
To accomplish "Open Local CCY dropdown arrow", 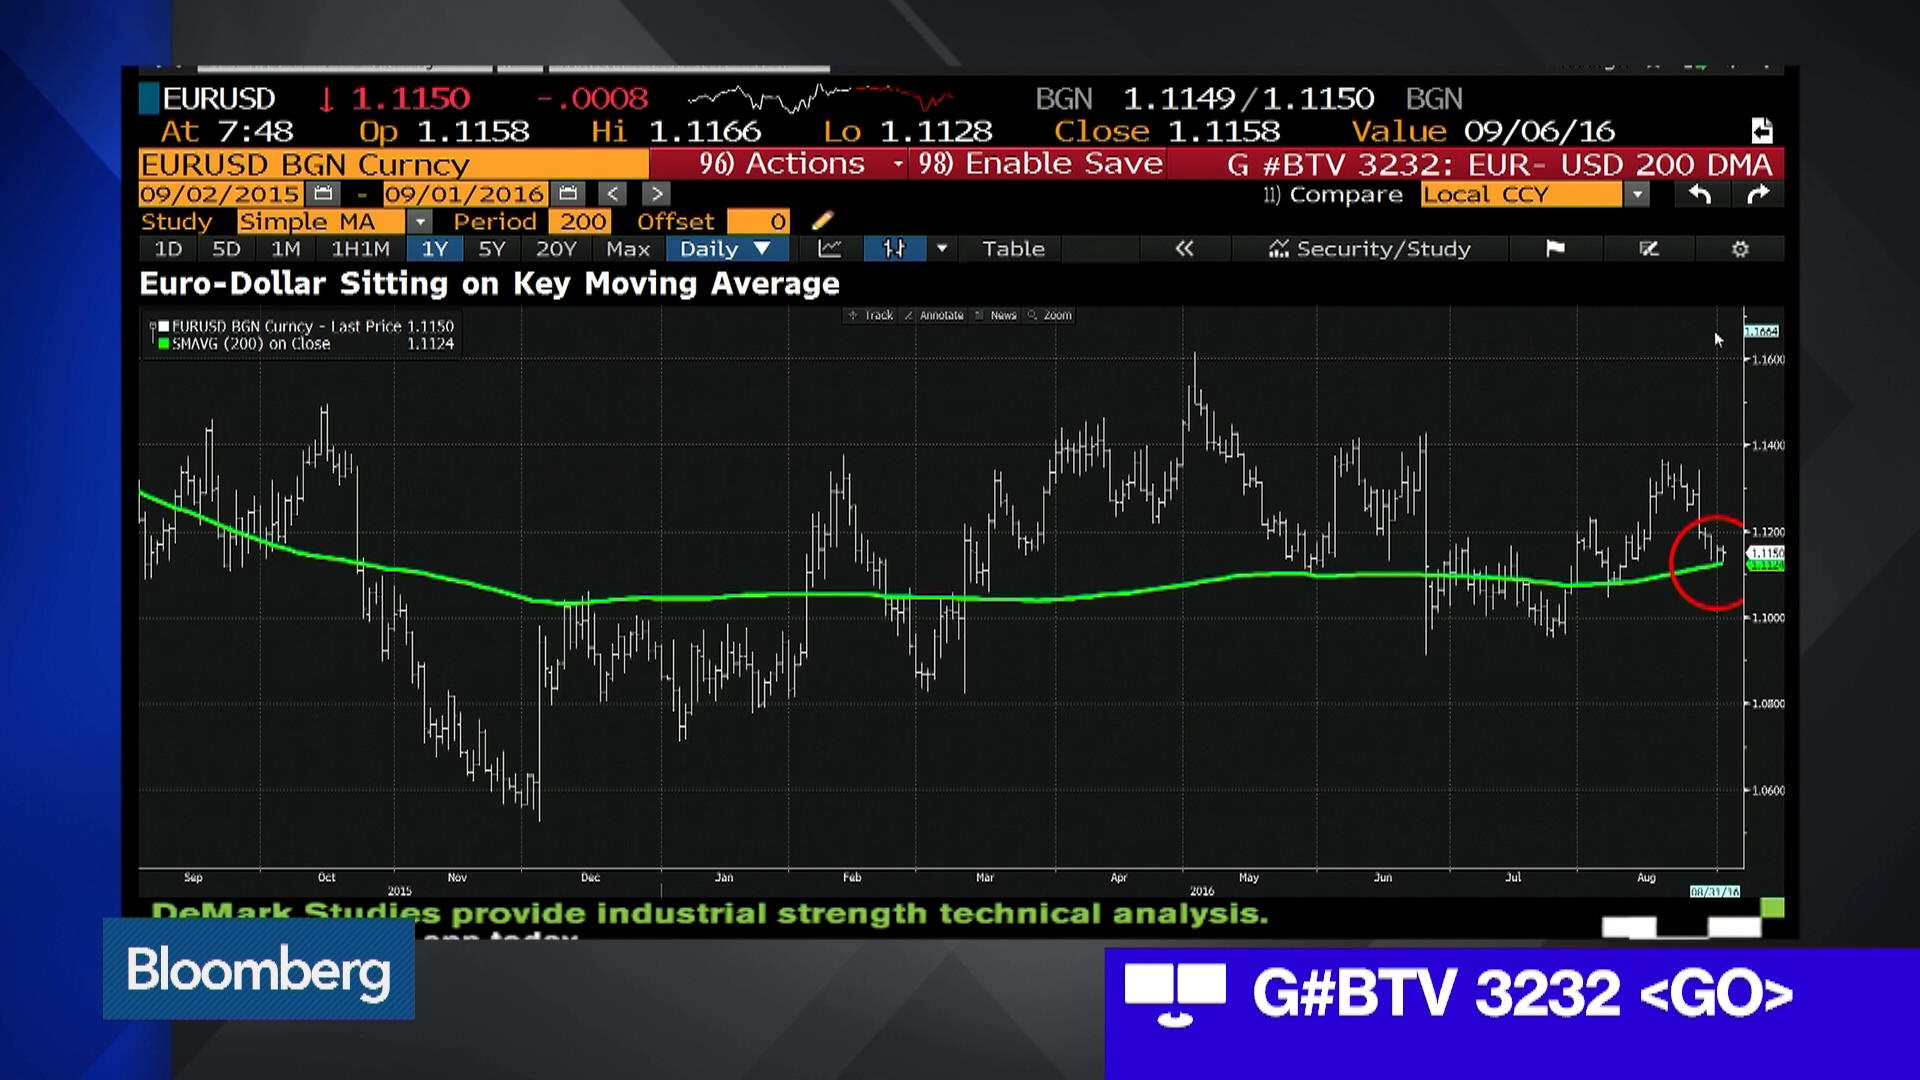I will tap(1637, 194).
